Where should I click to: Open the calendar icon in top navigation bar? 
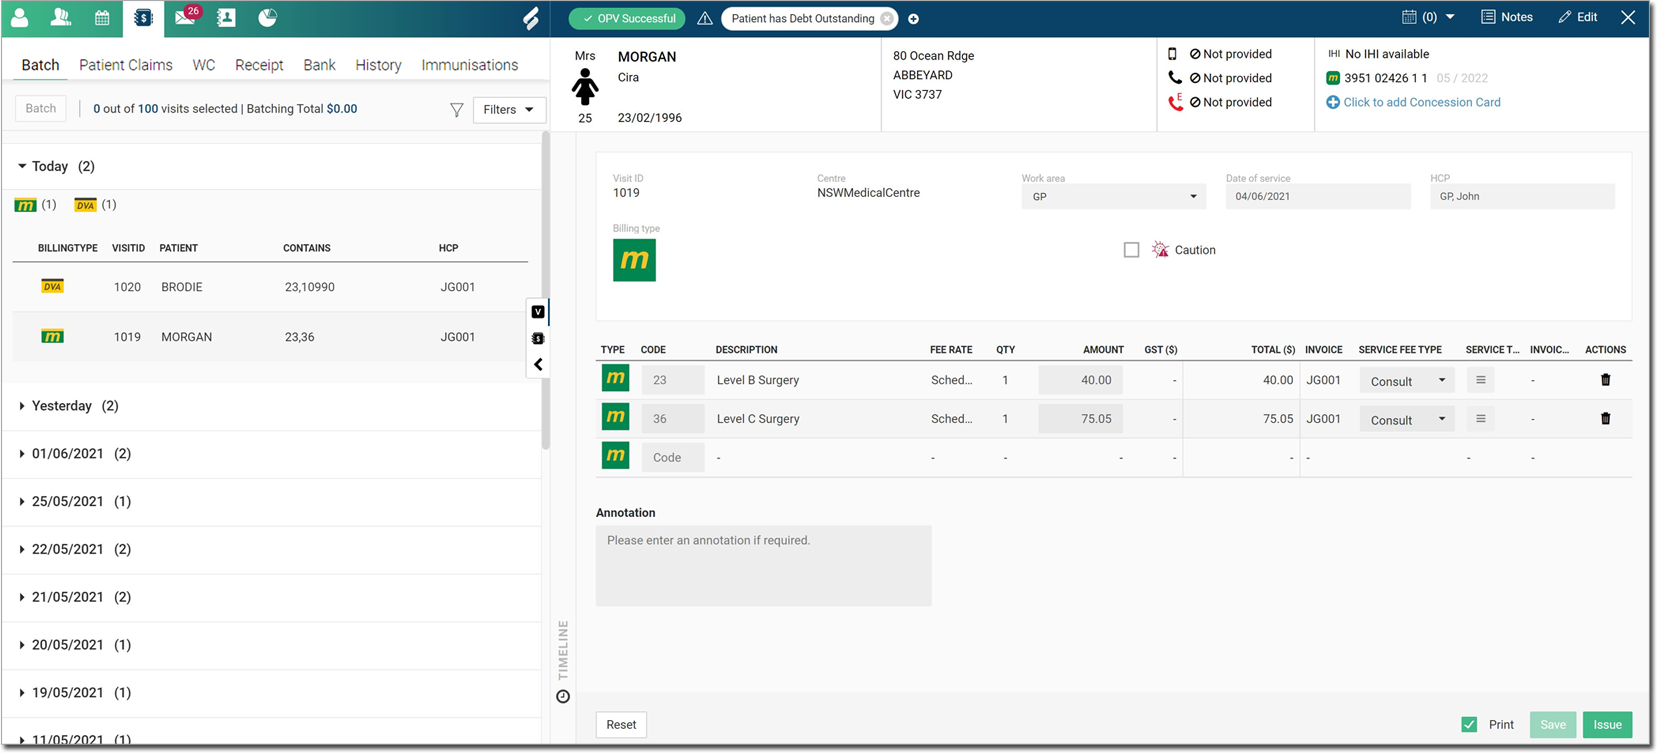coord(102,18)
